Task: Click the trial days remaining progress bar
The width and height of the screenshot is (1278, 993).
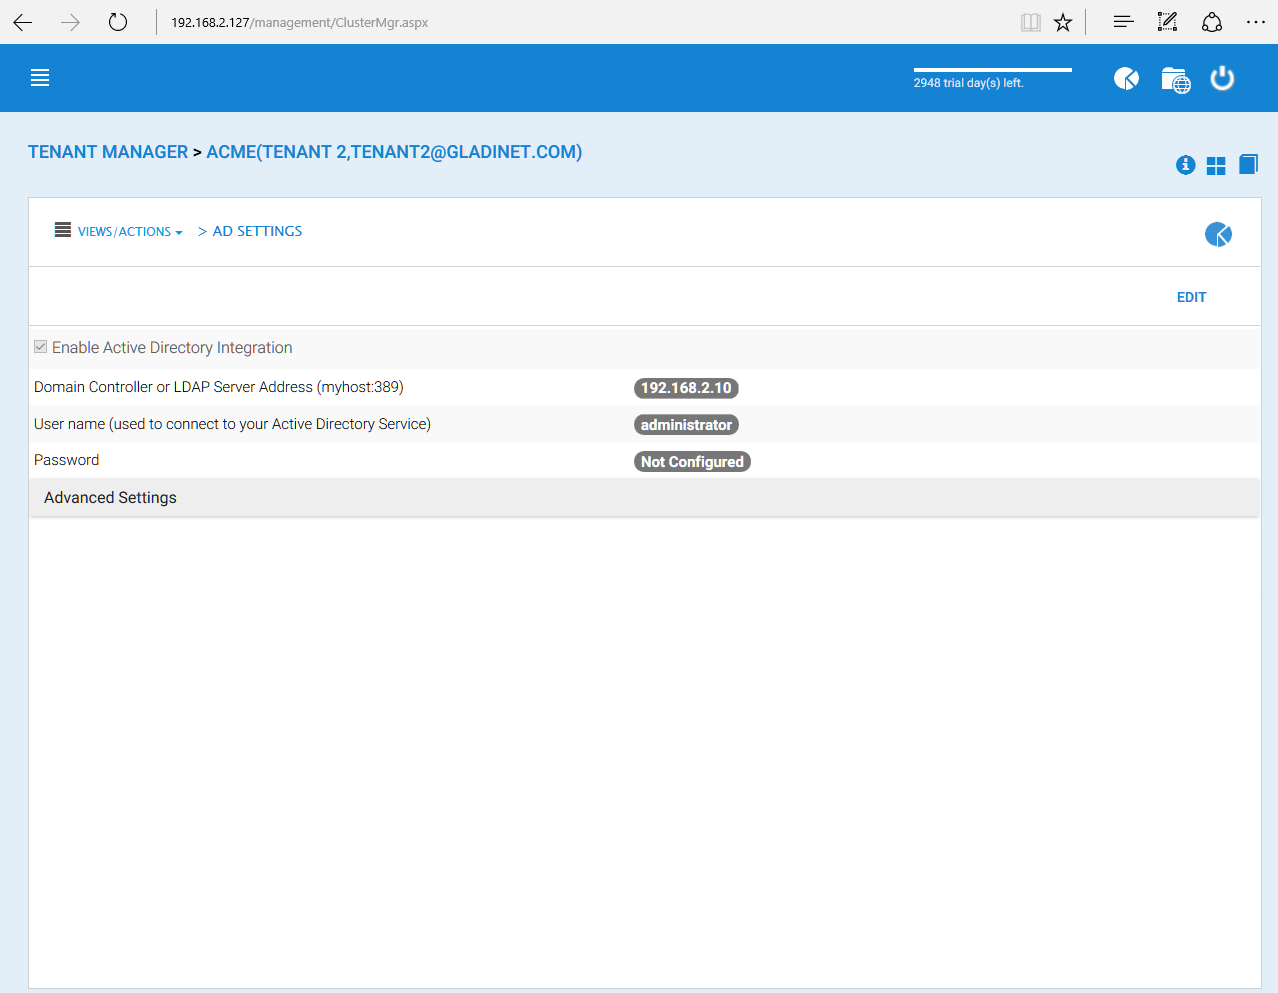Action: tap(991, 70)
